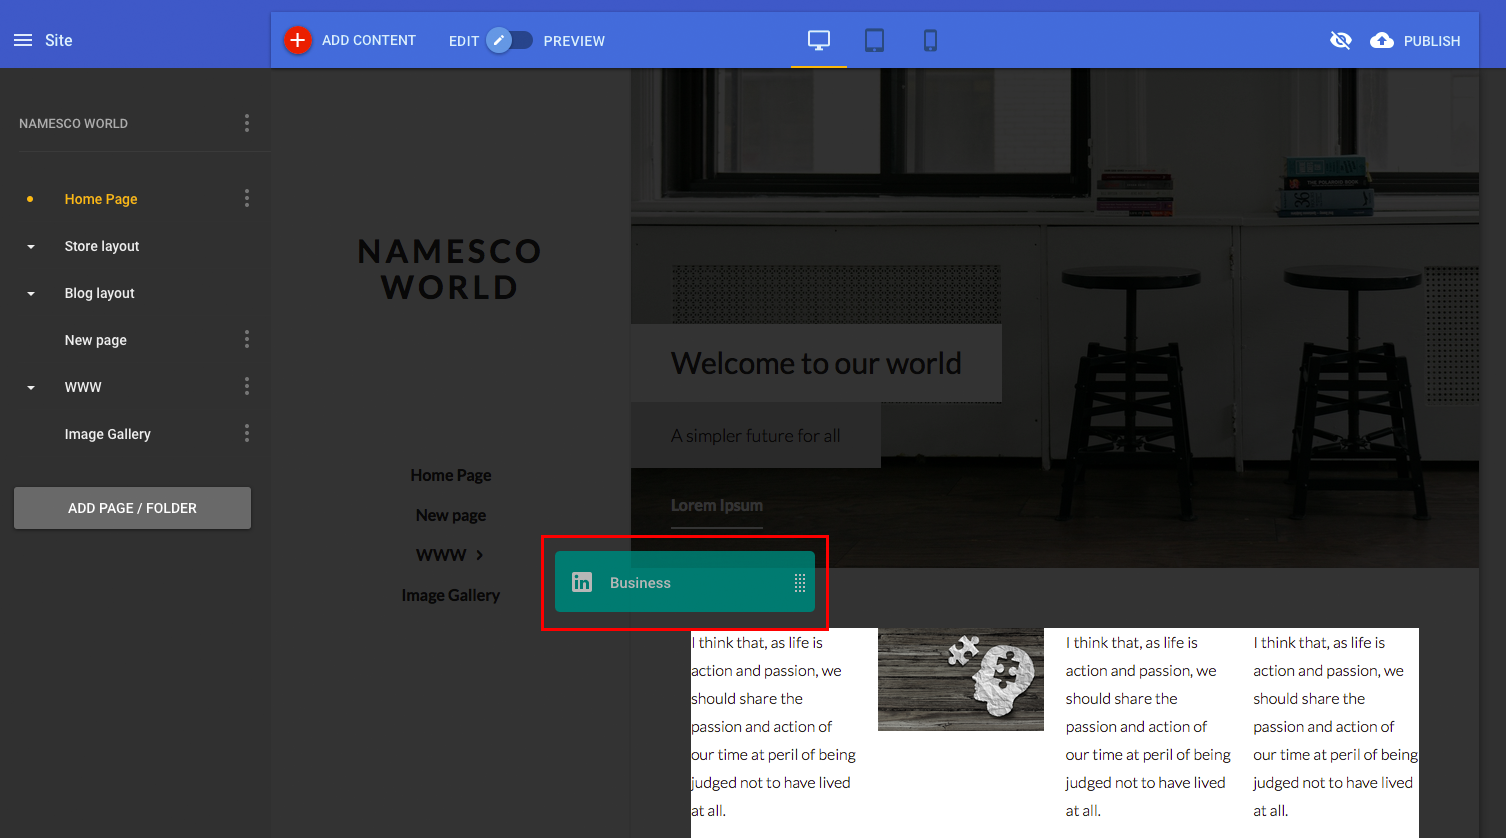This screenshot has width=1506, height=838.
Task: Switch to tablet view
Action: [x=875, y=40]
